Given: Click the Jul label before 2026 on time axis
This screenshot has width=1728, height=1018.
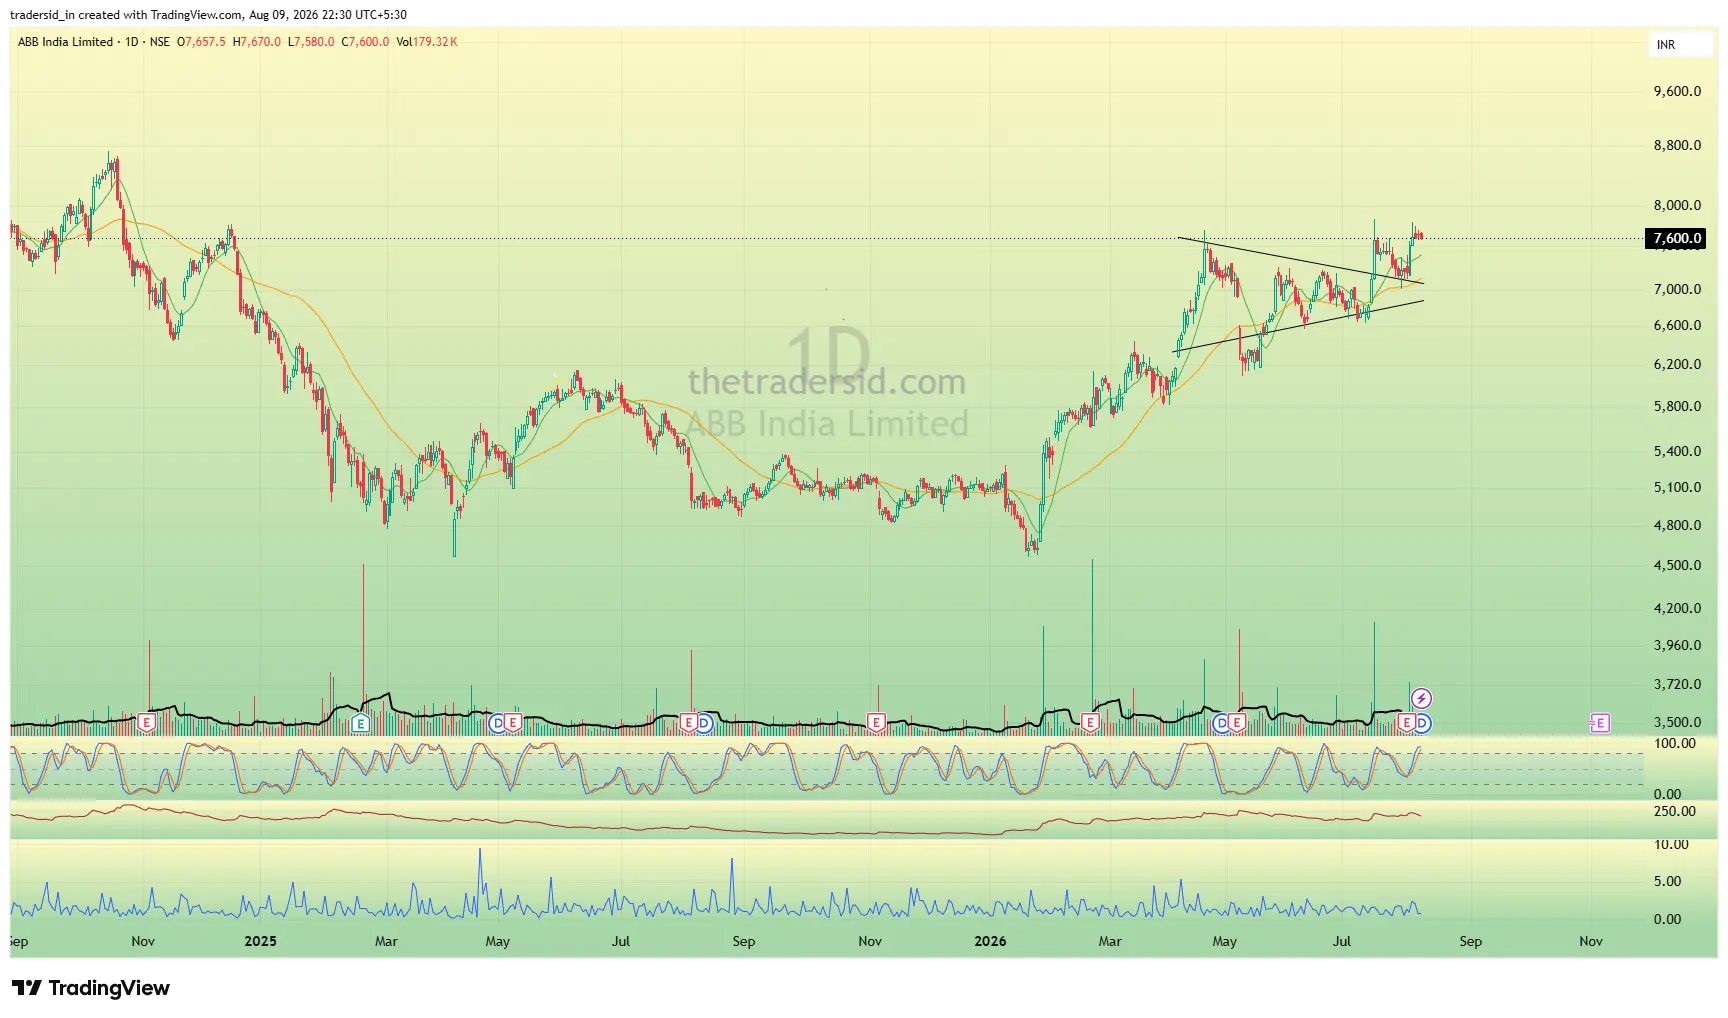Looking at the screenshot, I should [621, 941].
